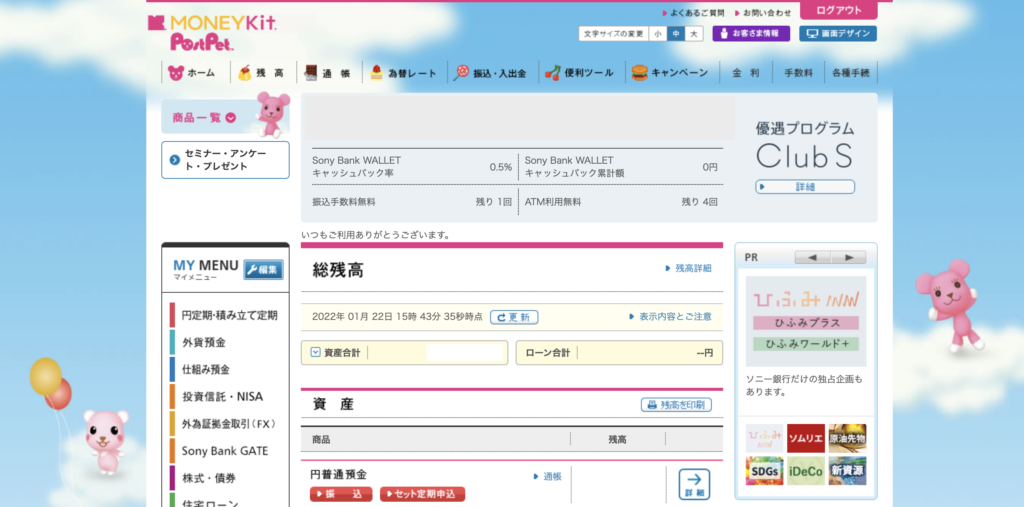
Task: Open the キャンペーン navigation item
Action: [x=671, y=73]
